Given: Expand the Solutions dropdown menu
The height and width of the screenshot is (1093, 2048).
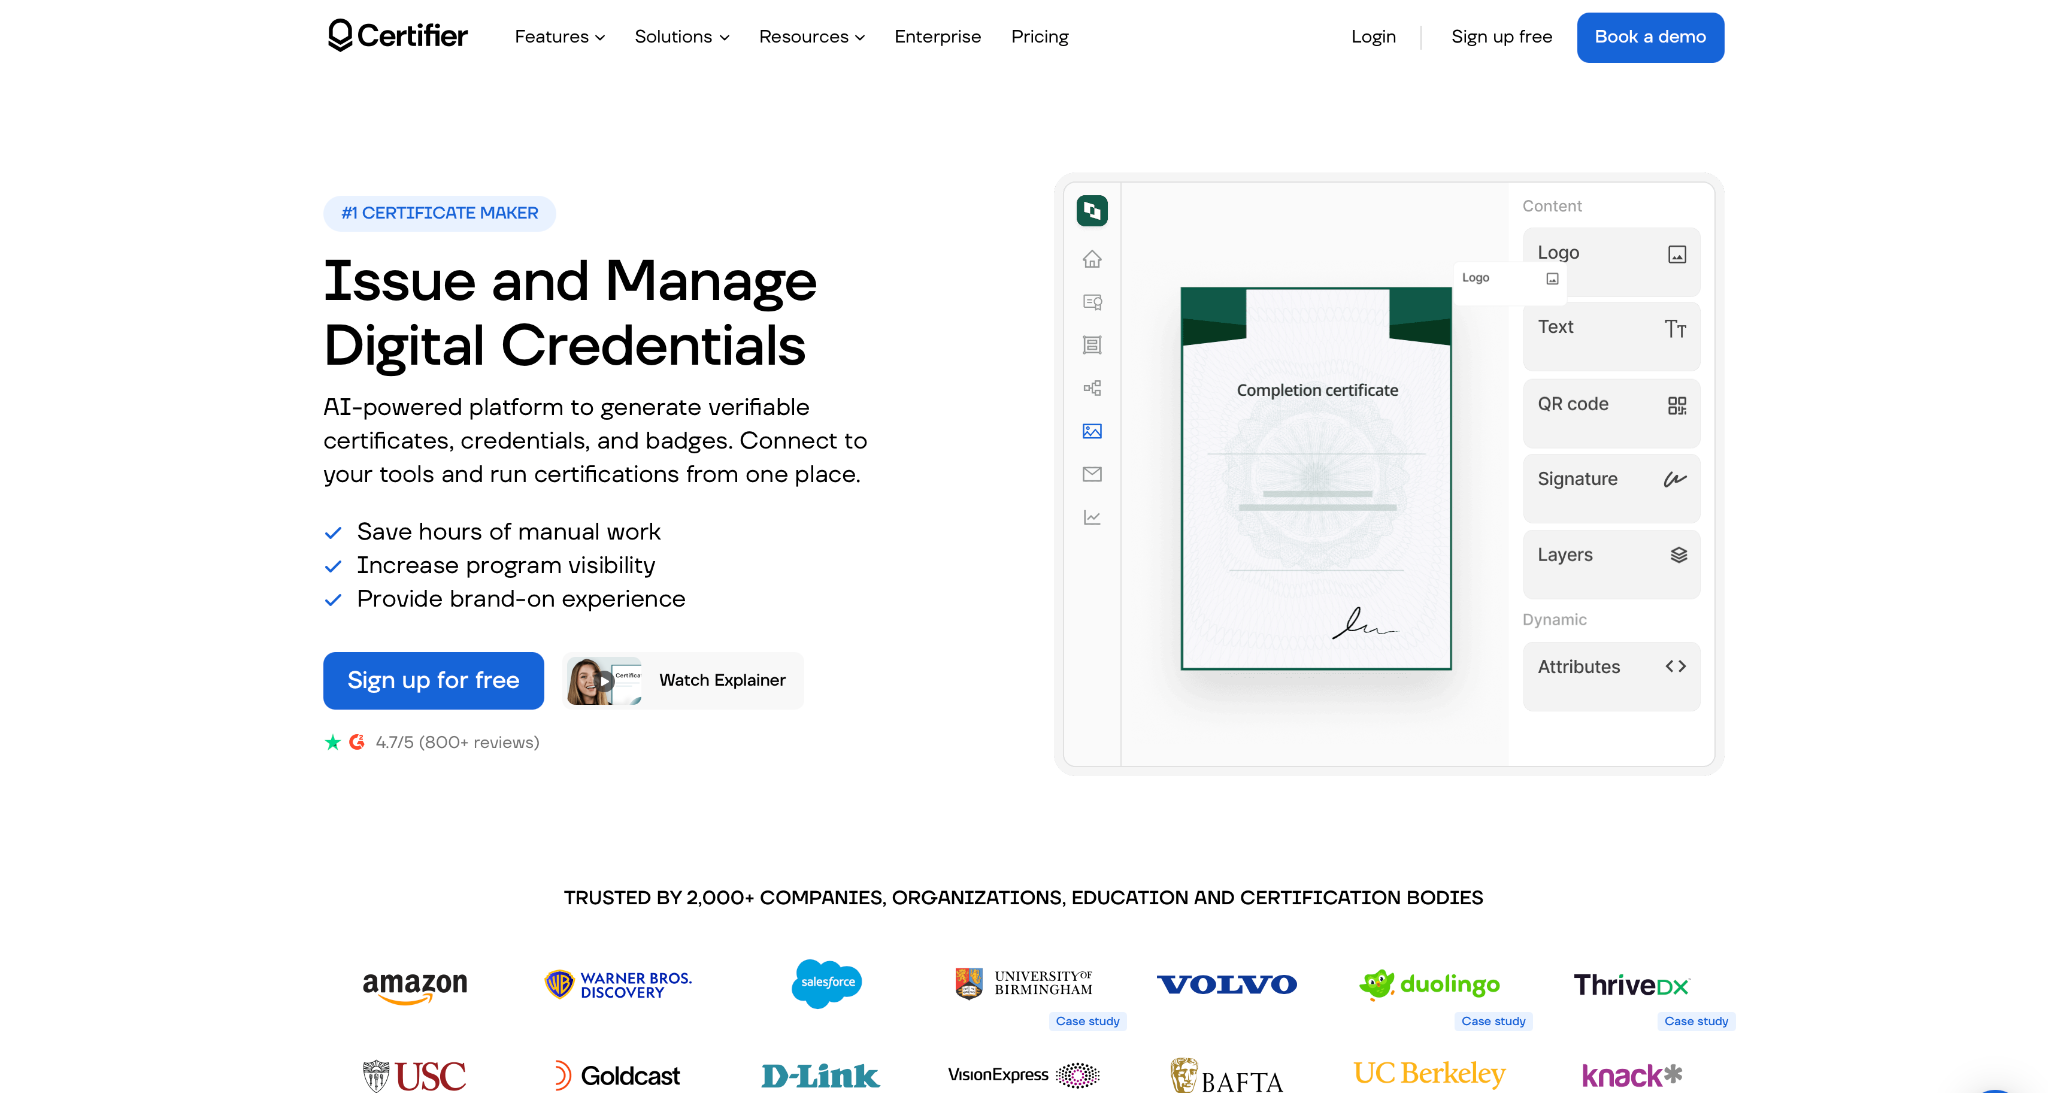Looking at the screenshot, I should (x=682, y=37).
